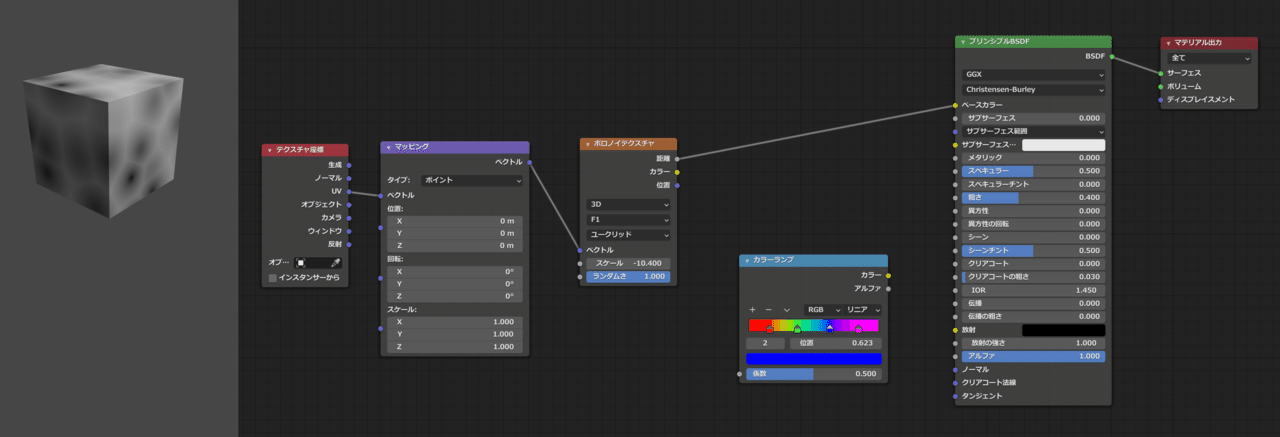
Task: Click the ディスプレイスメント input socket
Action: [1160, 100]
